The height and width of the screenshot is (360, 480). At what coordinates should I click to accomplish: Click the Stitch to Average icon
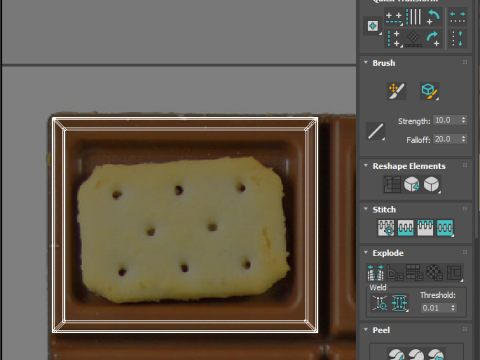click(405, 228)
